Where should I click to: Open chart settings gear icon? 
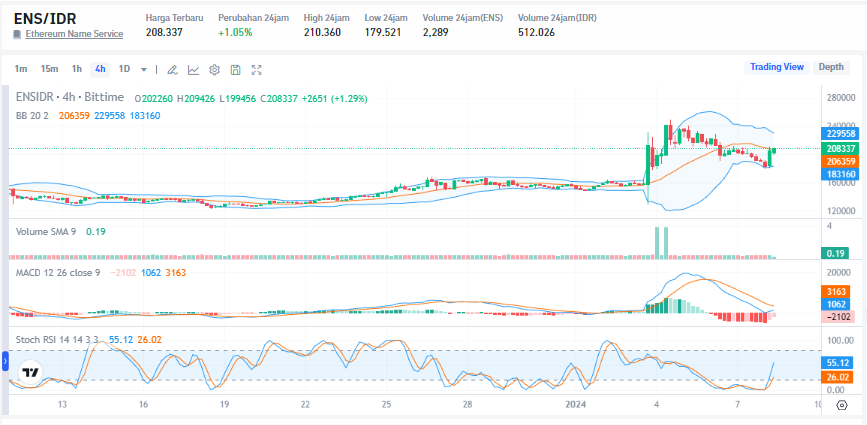215,70
